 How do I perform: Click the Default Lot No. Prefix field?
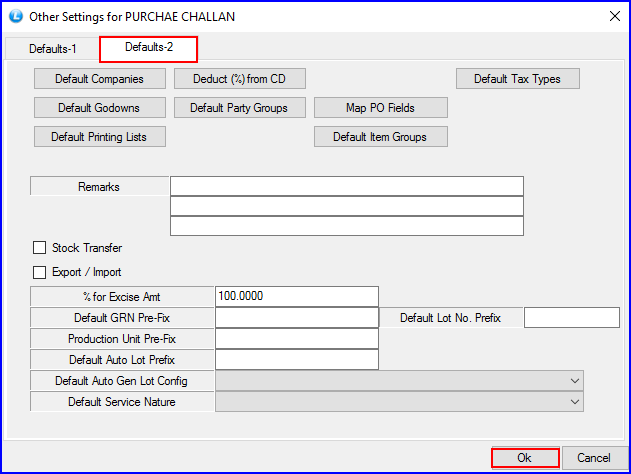(x=572, y=318)
